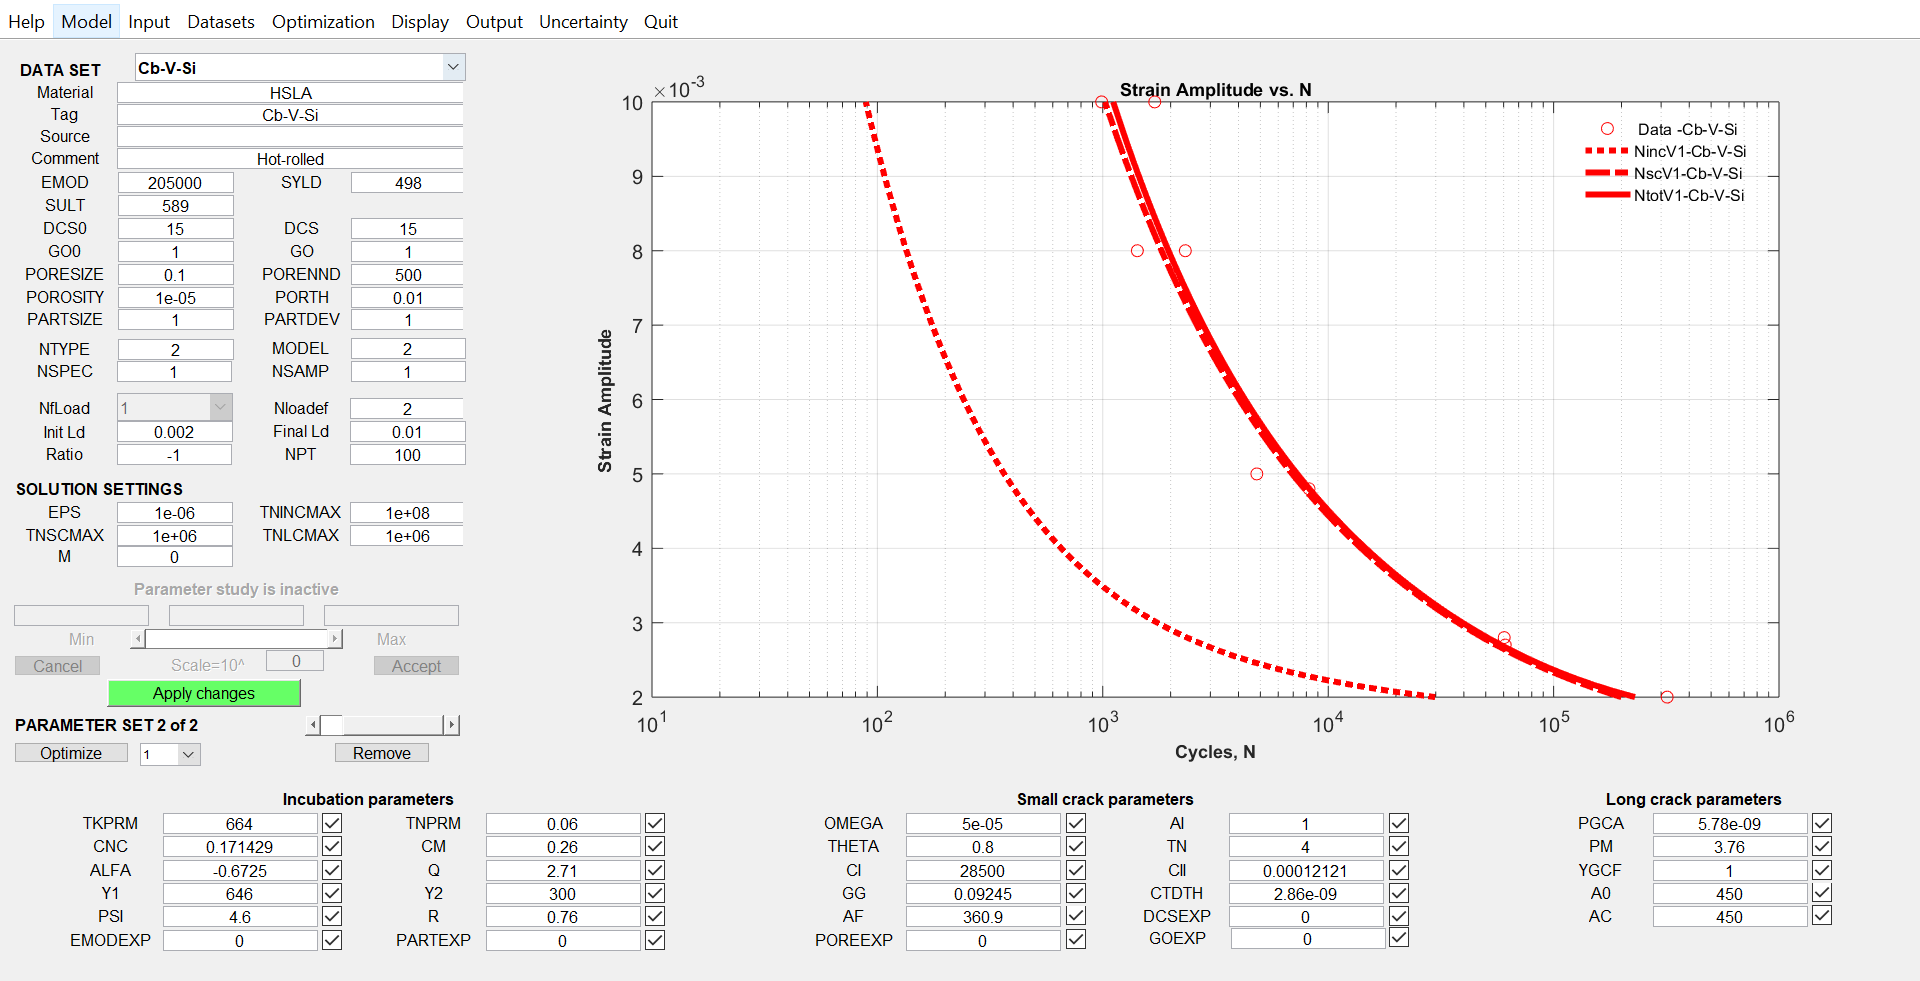Open the NfLoad dropdown
This screenshot has width=1920, height=981.
tap(220, 407)
